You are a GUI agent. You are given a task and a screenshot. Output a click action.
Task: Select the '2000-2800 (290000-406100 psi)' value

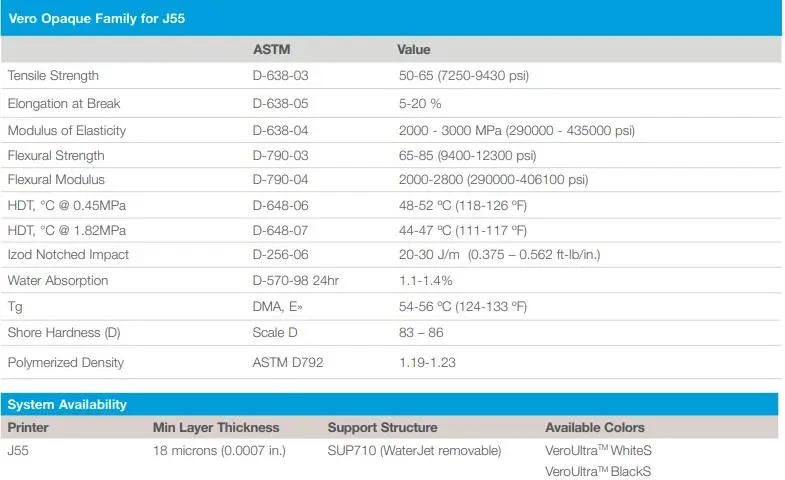[x=494, y=180]
